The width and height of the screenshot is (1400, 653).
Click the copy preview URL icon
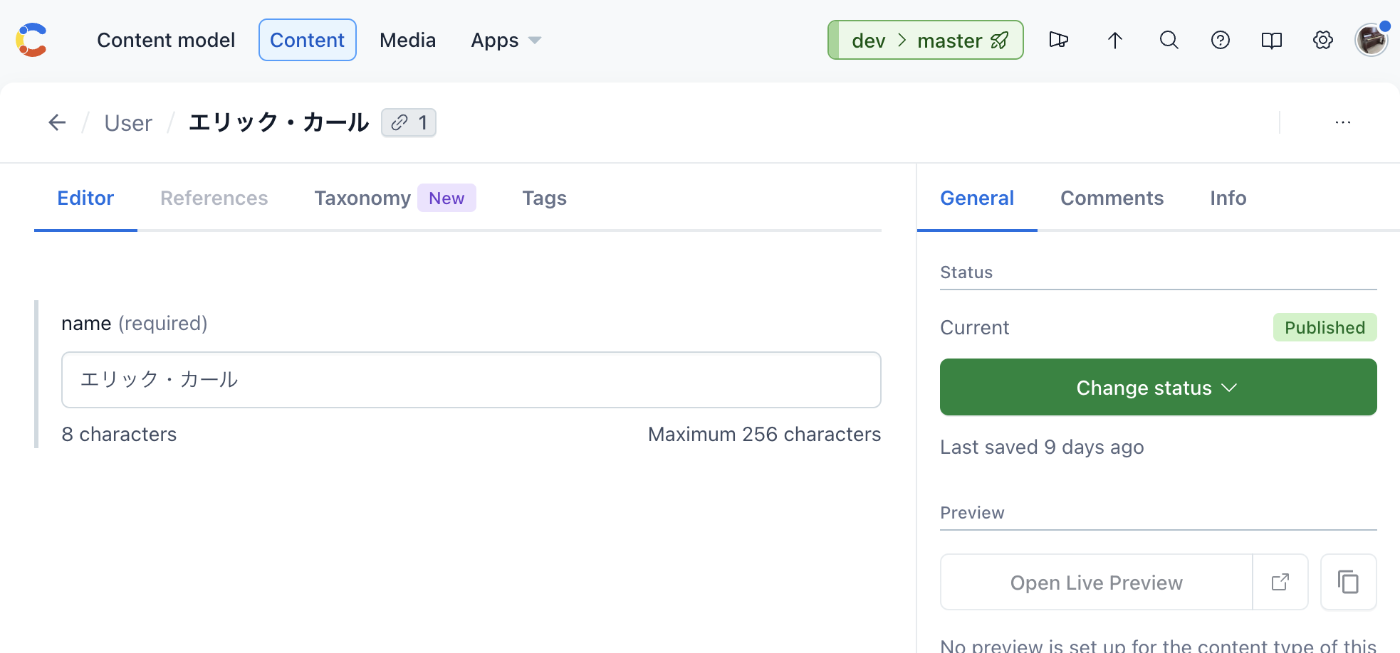[x=1348, y=582]
